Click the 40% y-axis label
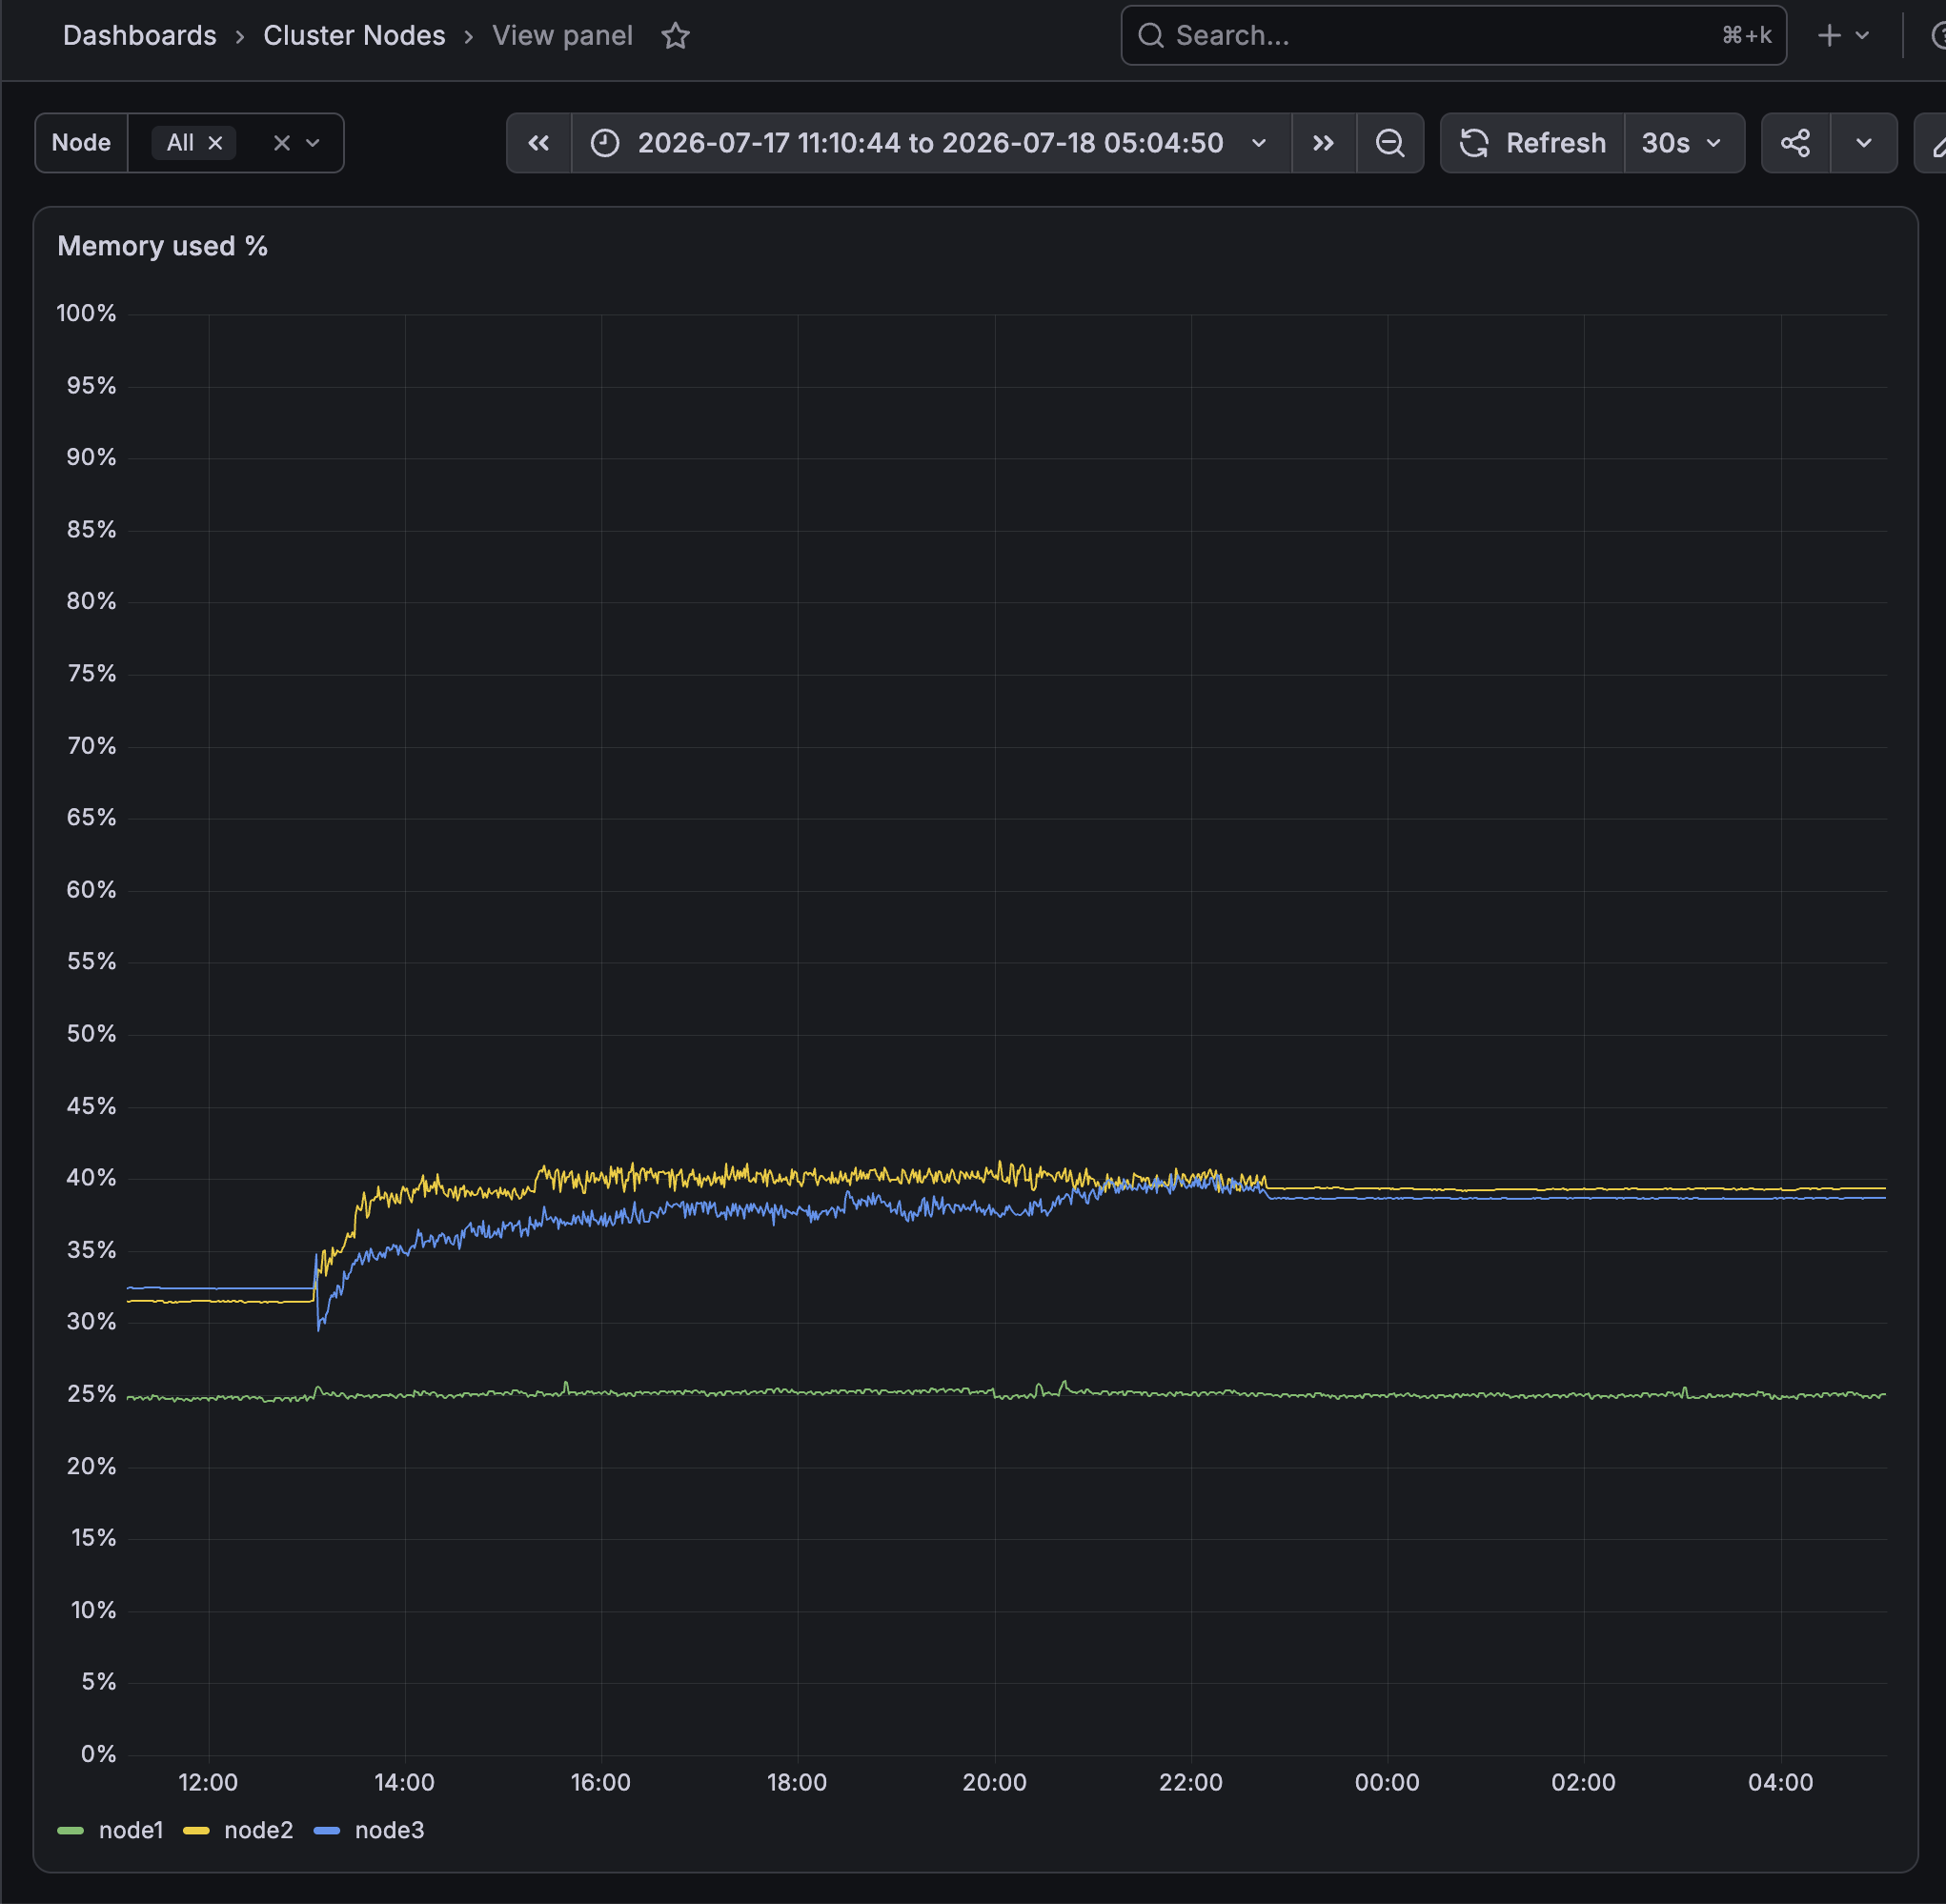 click(91, 1177)
